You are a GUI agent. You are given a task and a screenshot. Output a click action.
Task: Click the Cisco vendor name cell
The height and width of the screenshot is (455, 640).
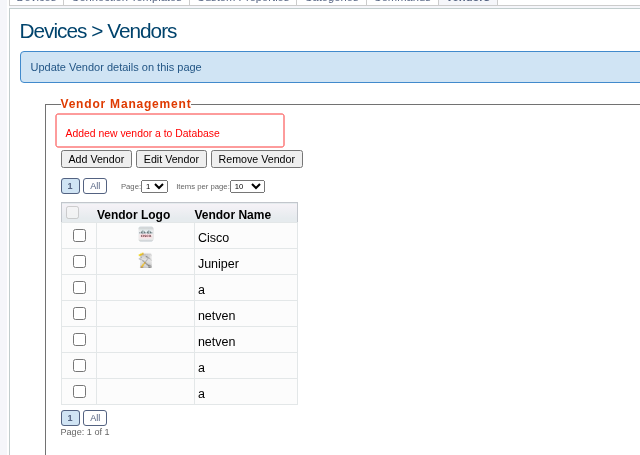(246, 237)
